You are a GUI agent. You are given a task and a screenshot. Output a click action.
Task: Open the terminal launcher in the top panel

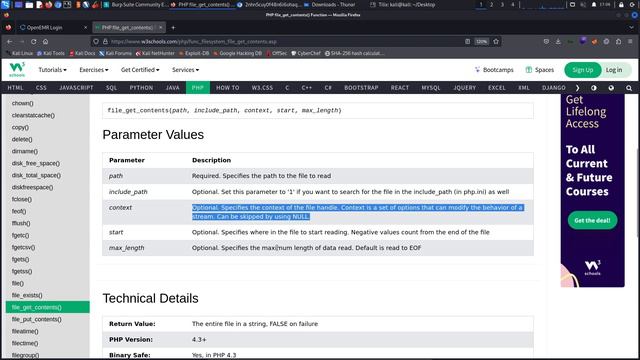pyautogui.click(x=67, y=4)
